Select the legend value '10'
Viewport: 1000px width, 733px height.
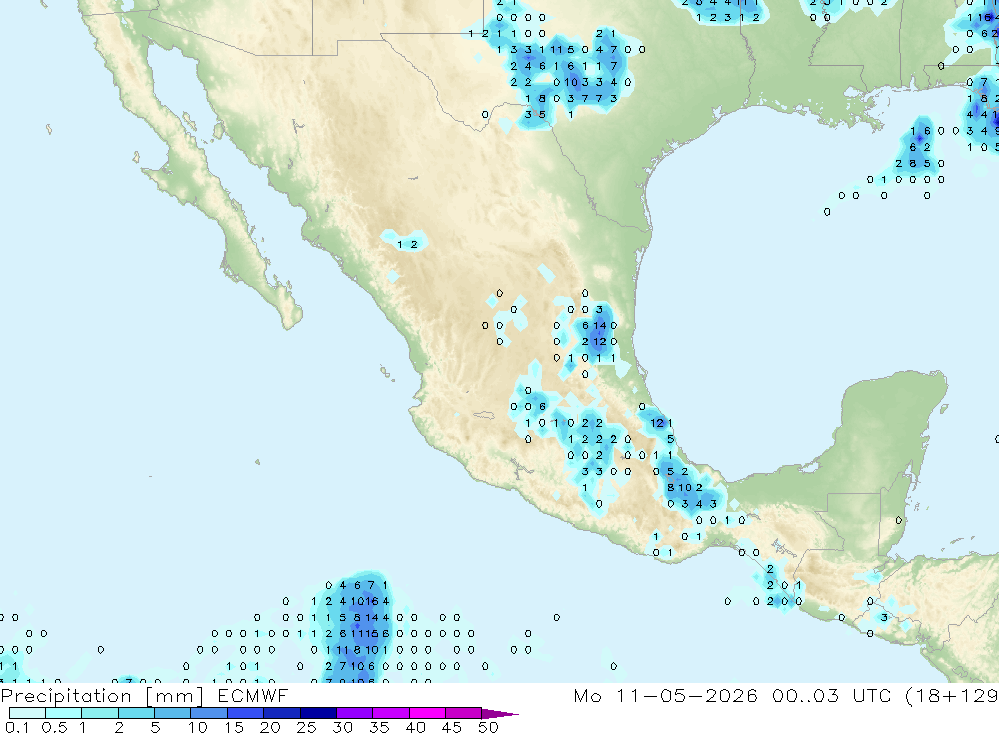(198, 727)
